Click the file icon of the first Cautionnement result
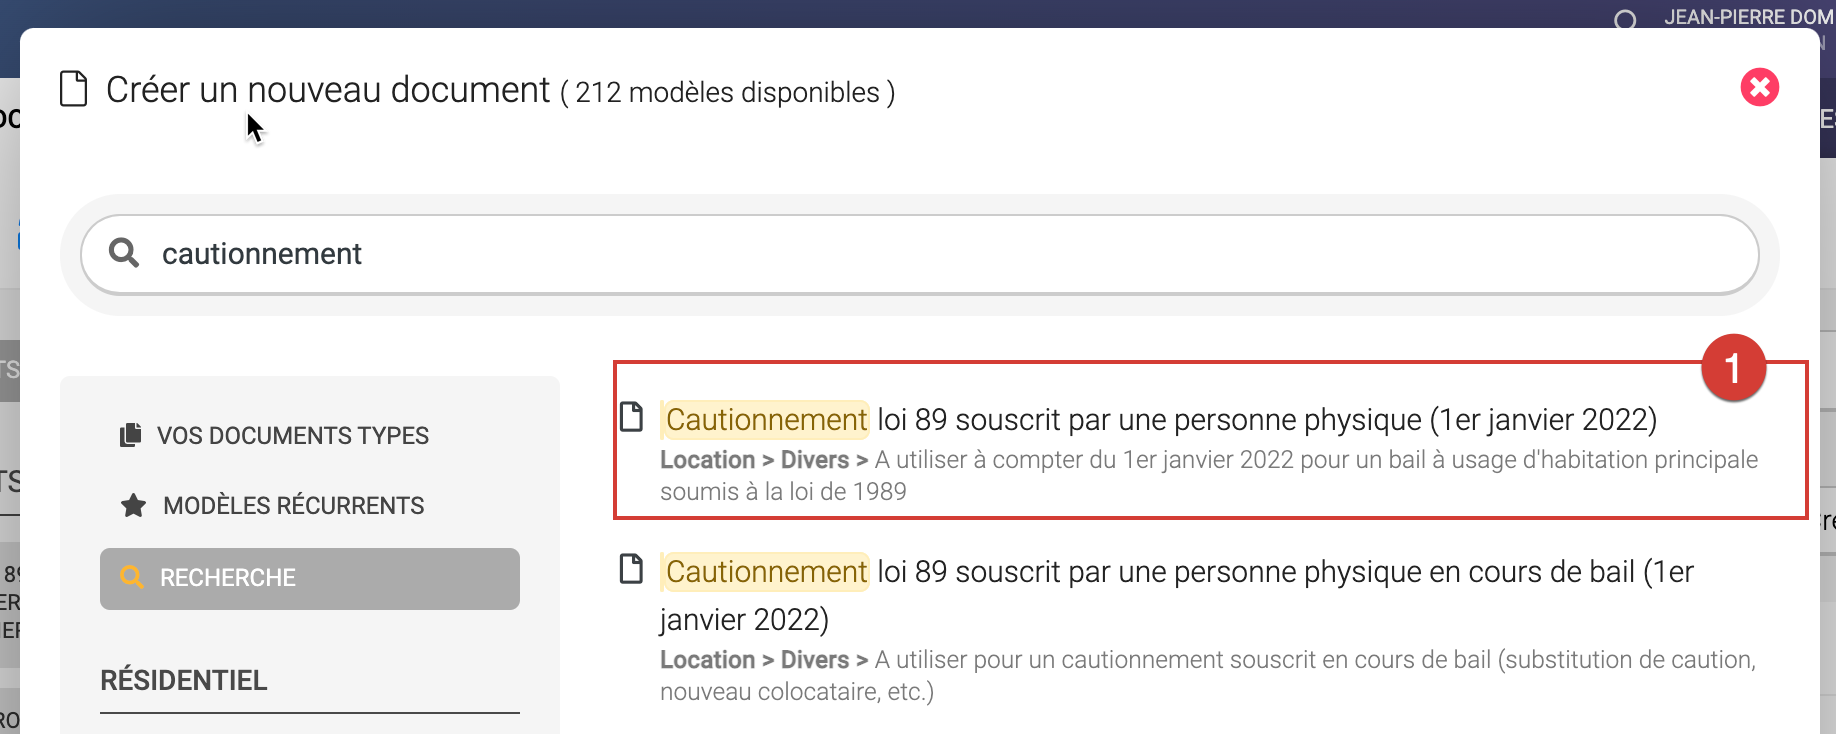This screenshot has width=1836, height=734. [632, 417]
